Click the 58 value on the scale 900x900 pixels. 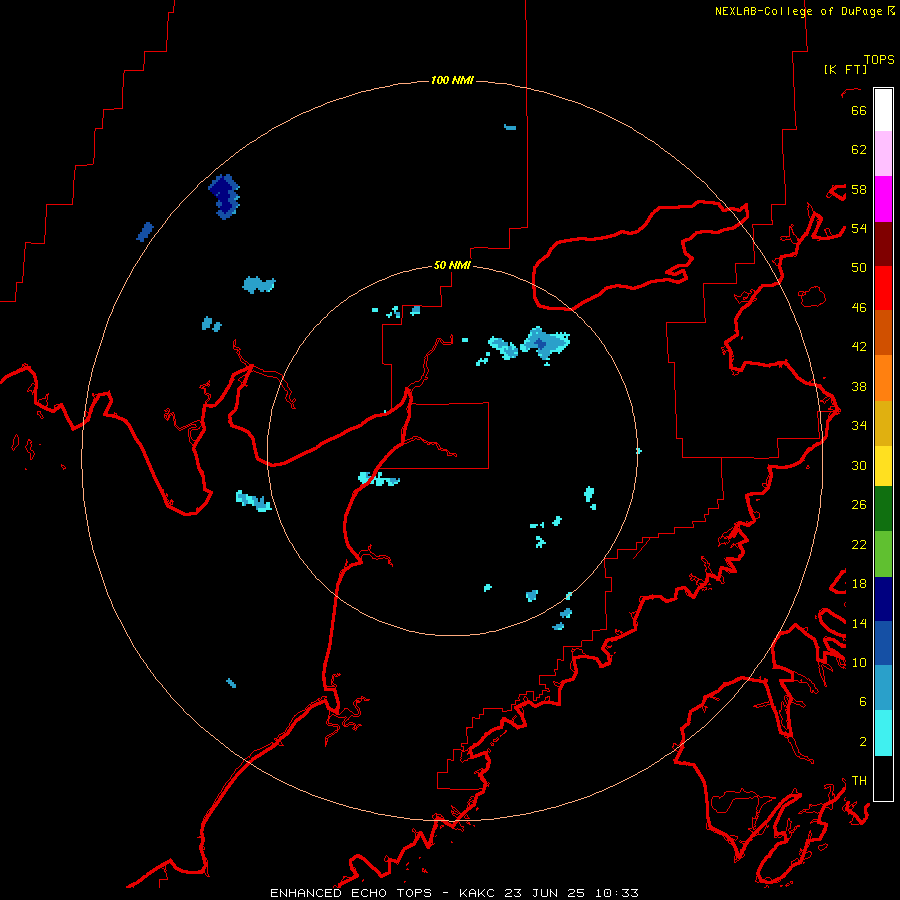tap(859, 189)
